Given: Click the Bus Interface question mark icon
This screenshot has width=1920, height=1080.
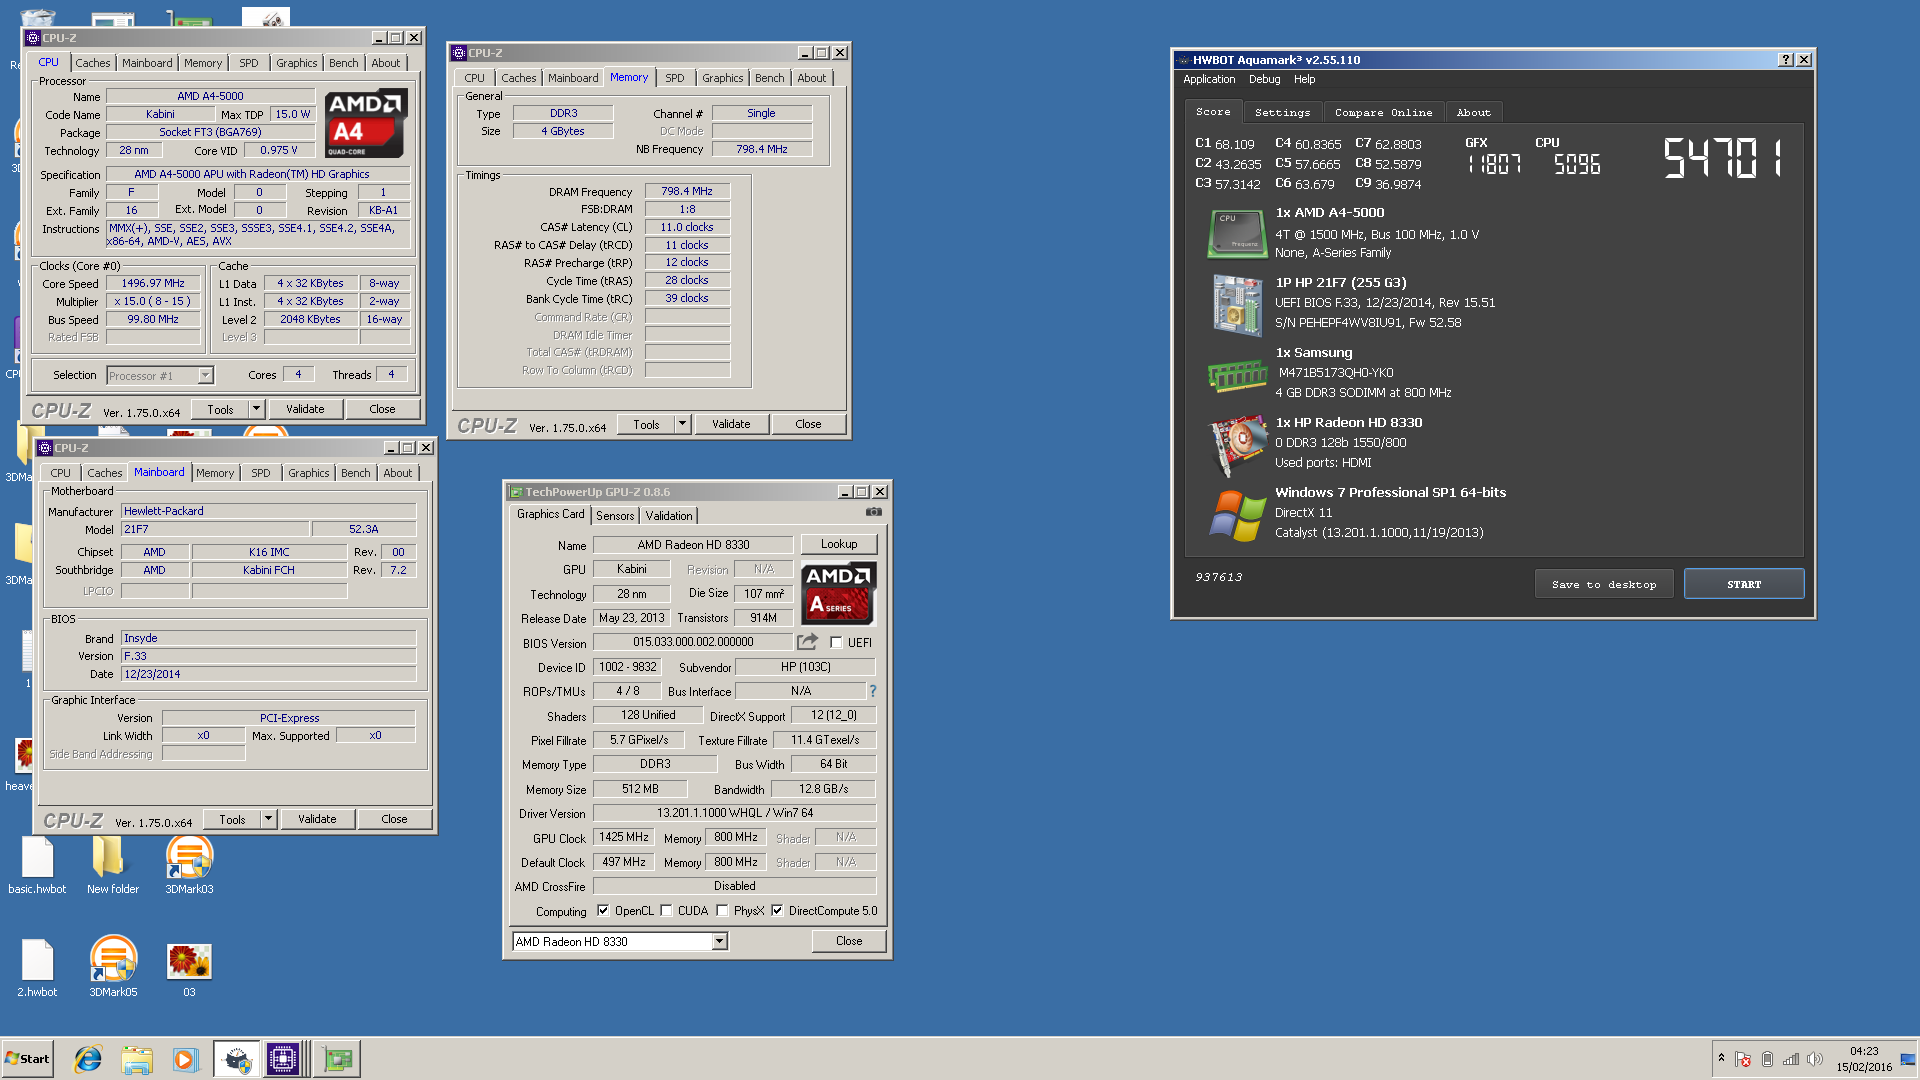Looking at the screenshot, I should pos(872,691).
